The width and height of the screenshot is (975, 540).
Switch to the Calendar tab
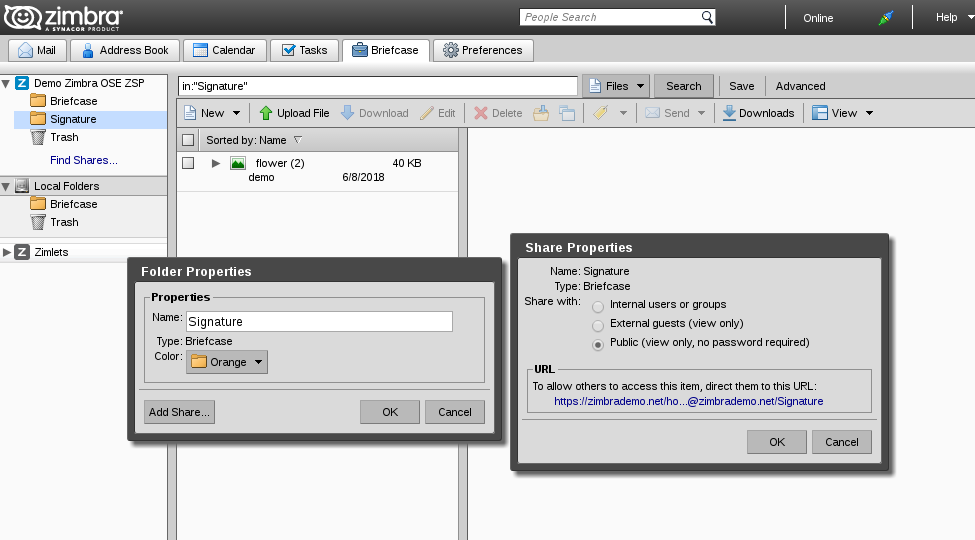224,50
